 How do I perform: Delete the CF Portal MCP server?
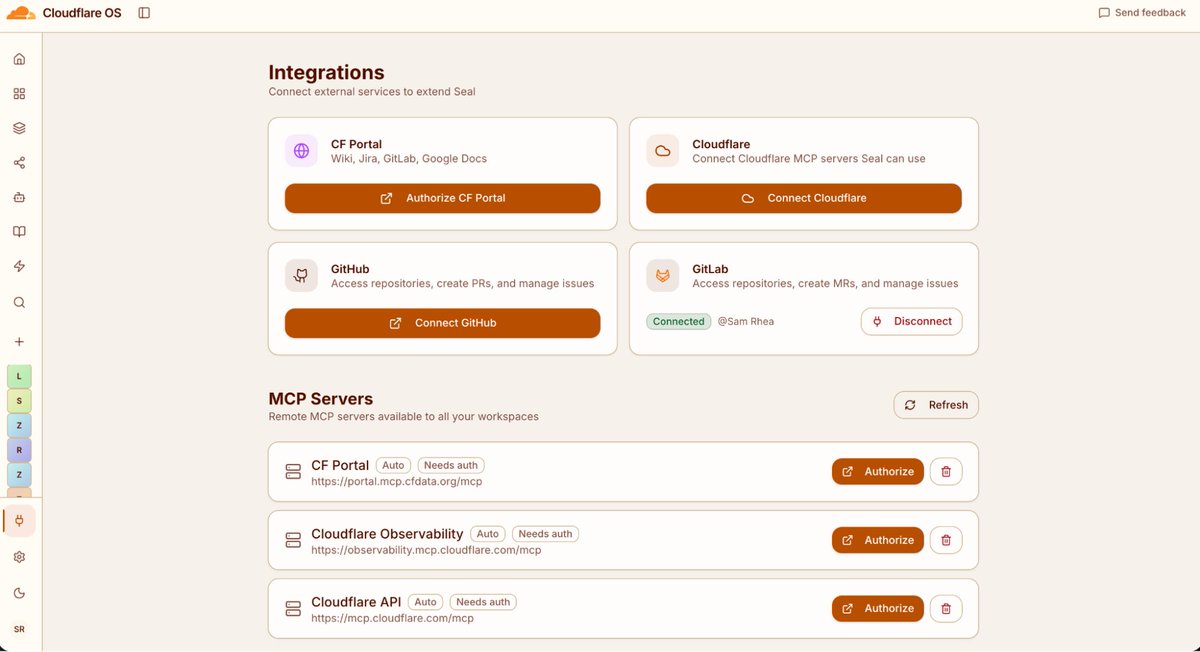pyautogui.click(x=946, y=472)
